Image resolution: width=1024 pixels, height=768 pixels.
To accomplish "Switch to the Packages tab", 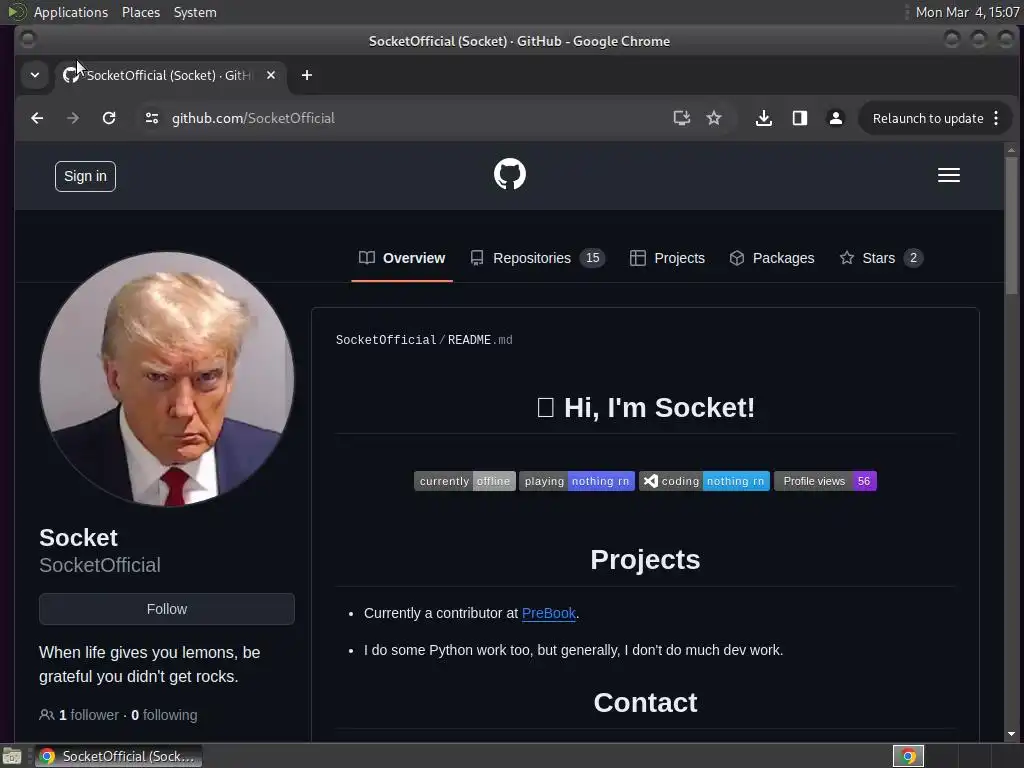I will pos(771,258).
